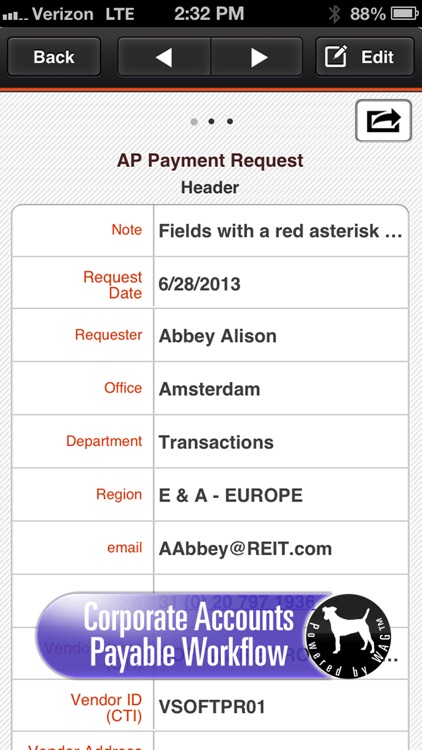This screenshot has height=750, width=422.
Task: Tap the Back button
Action: (54, 57)
